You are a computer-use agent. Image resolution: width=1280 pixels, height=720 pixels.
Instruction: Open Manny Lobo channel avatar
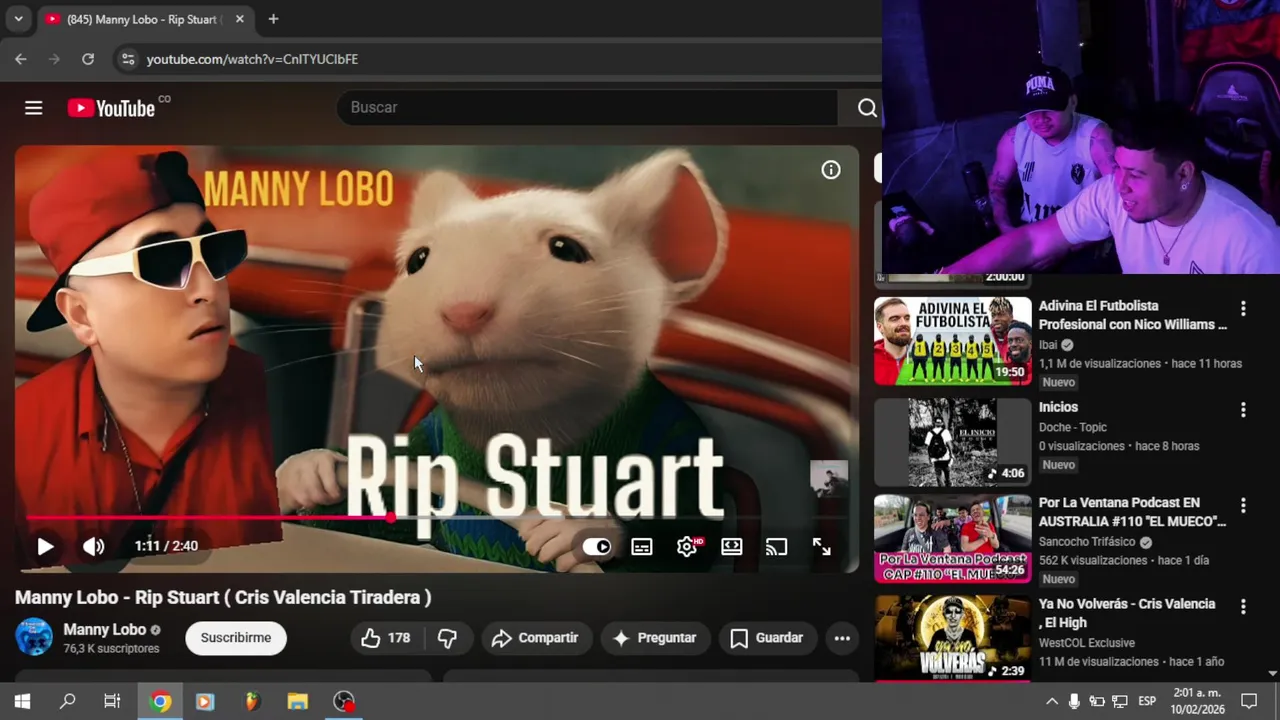point(34,638)
